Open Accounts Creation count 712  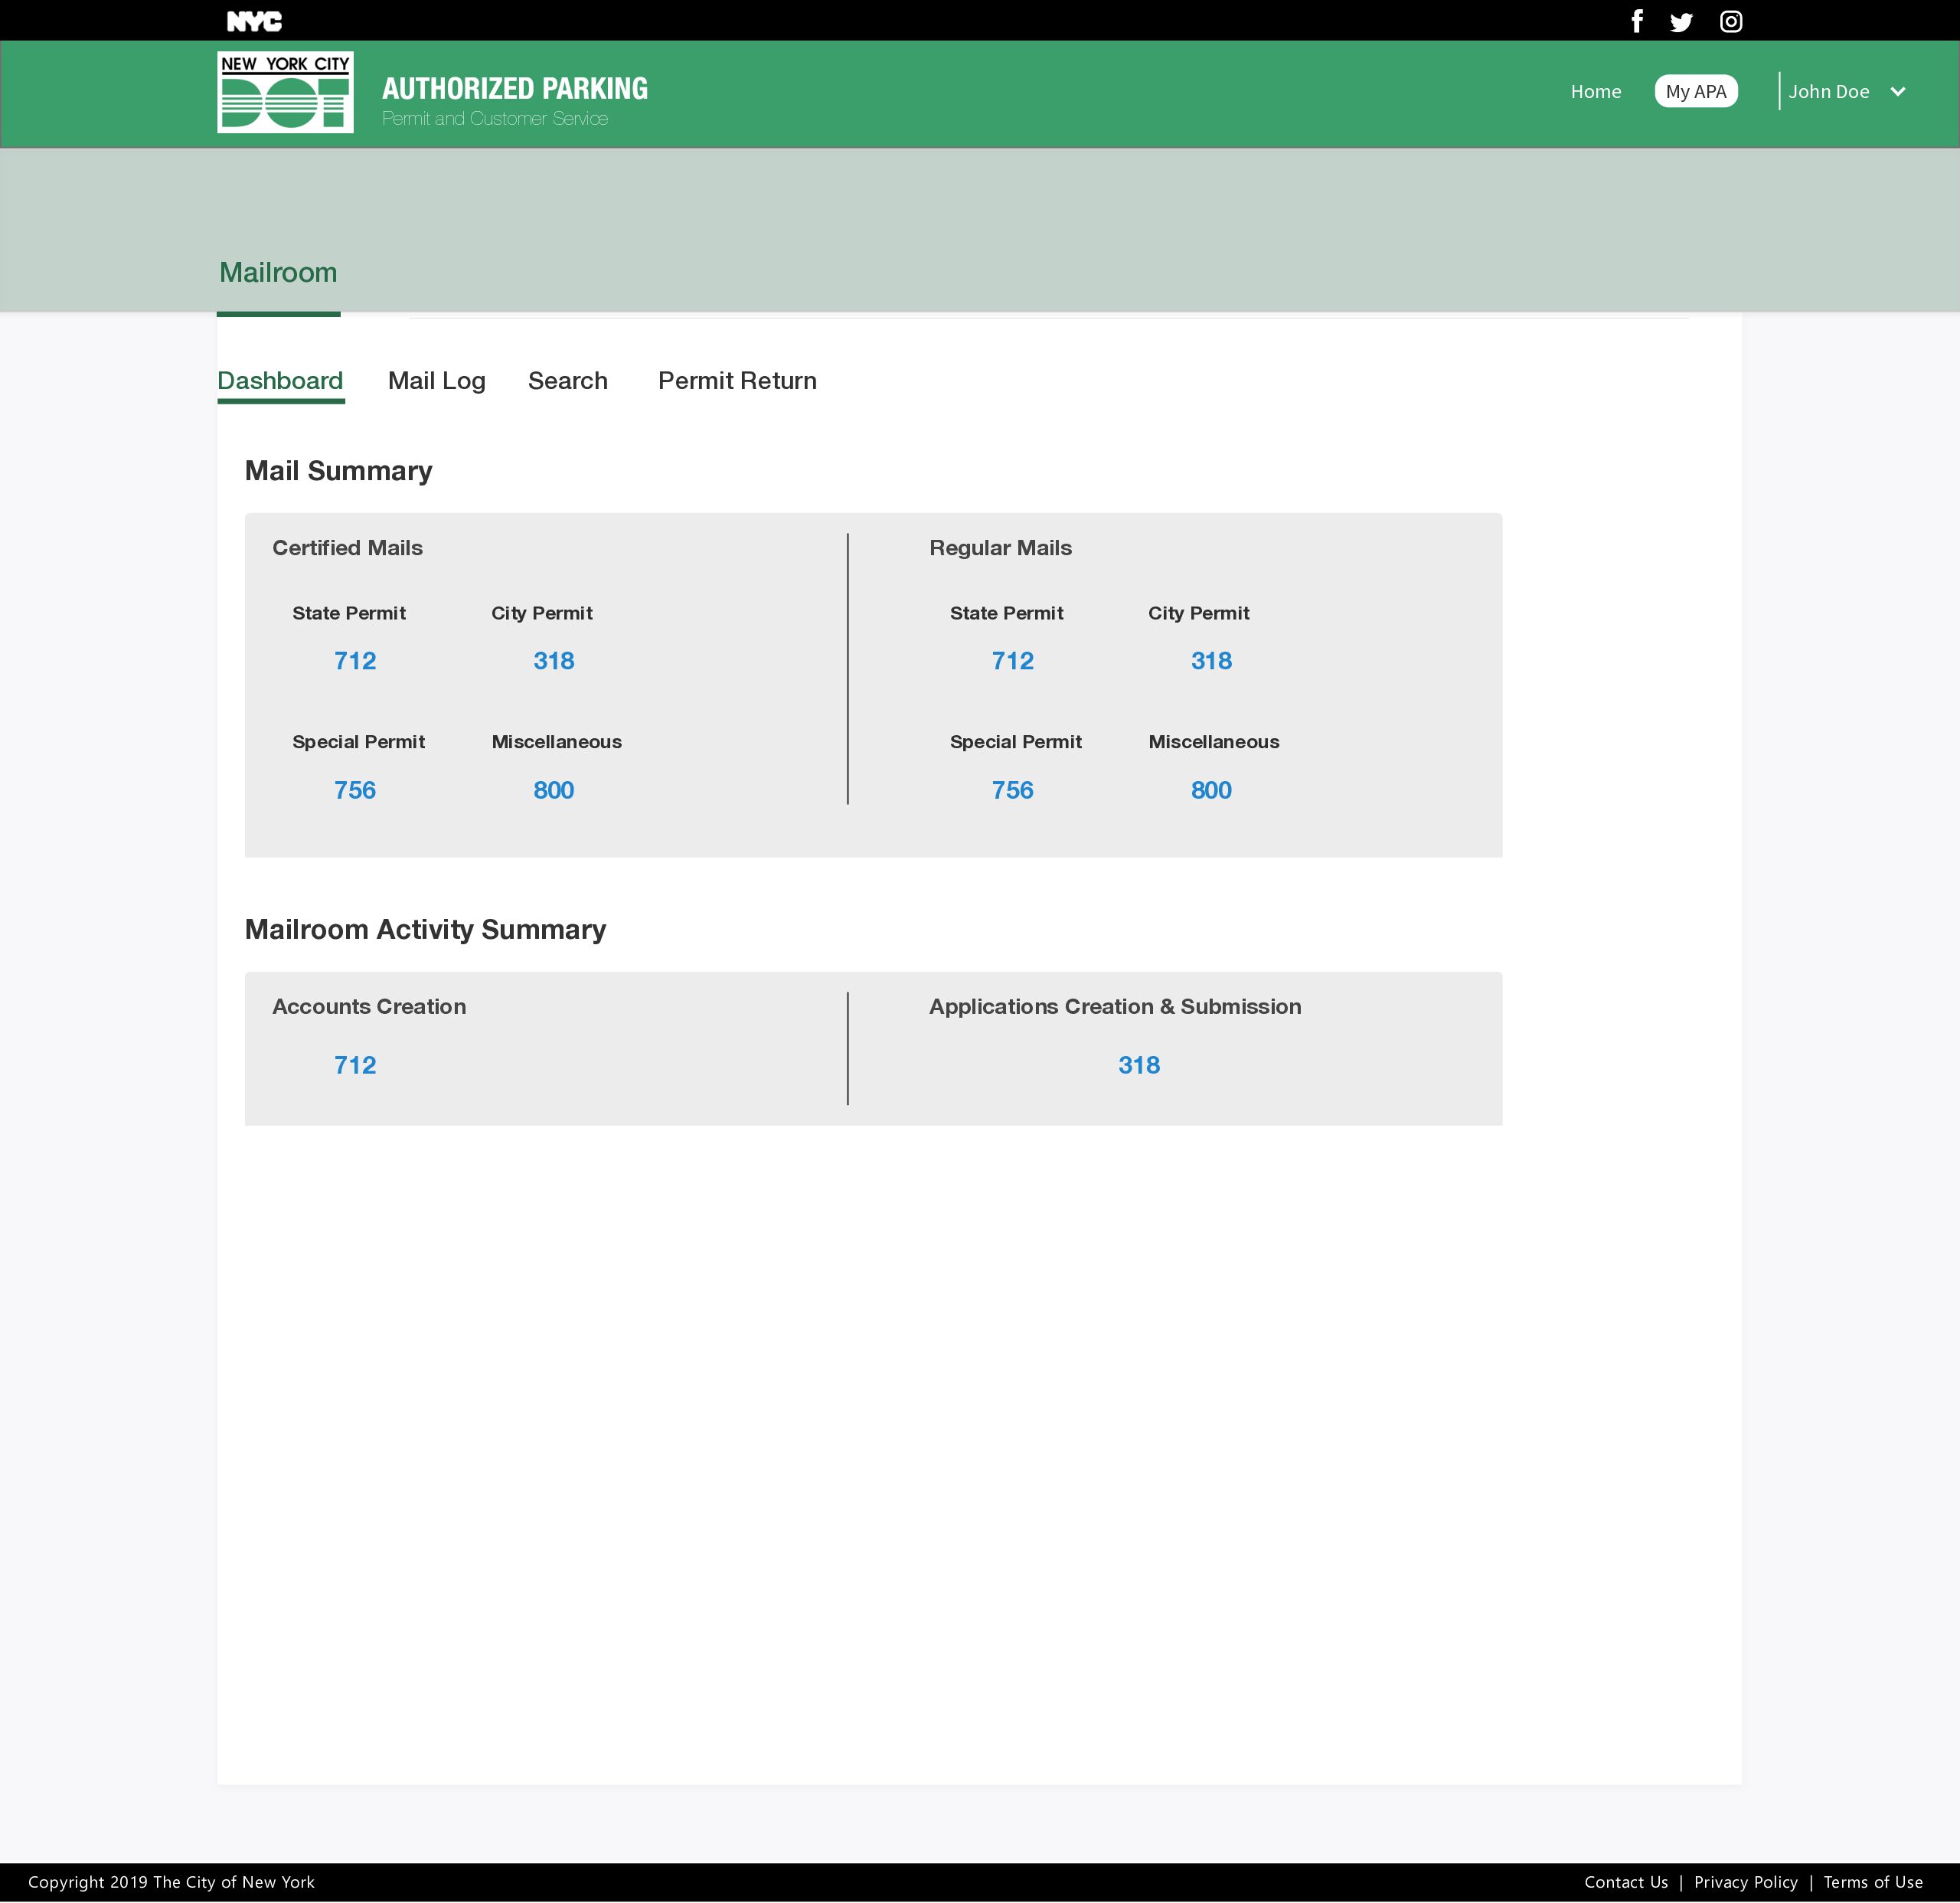355,1065
